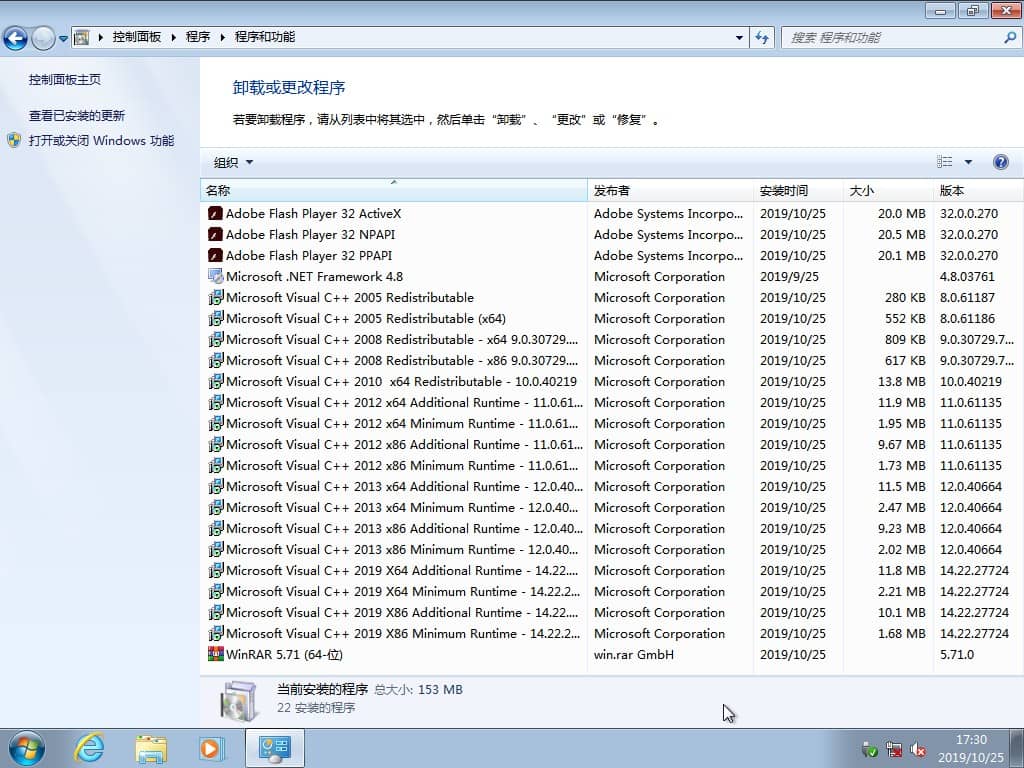Launch Windows Media Player from the taskbar
This screenshot has width=1024, height=768.
[x=211, y=747]
